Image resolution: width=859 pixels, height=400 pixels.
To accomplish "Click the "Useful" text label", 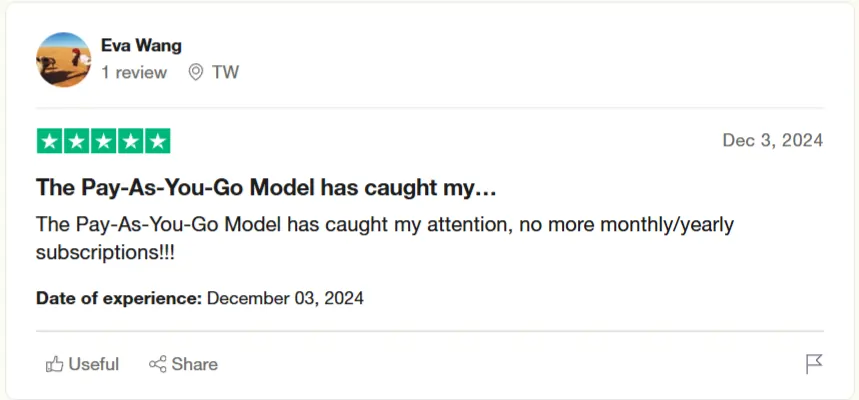I will click(x=93, y=365).
